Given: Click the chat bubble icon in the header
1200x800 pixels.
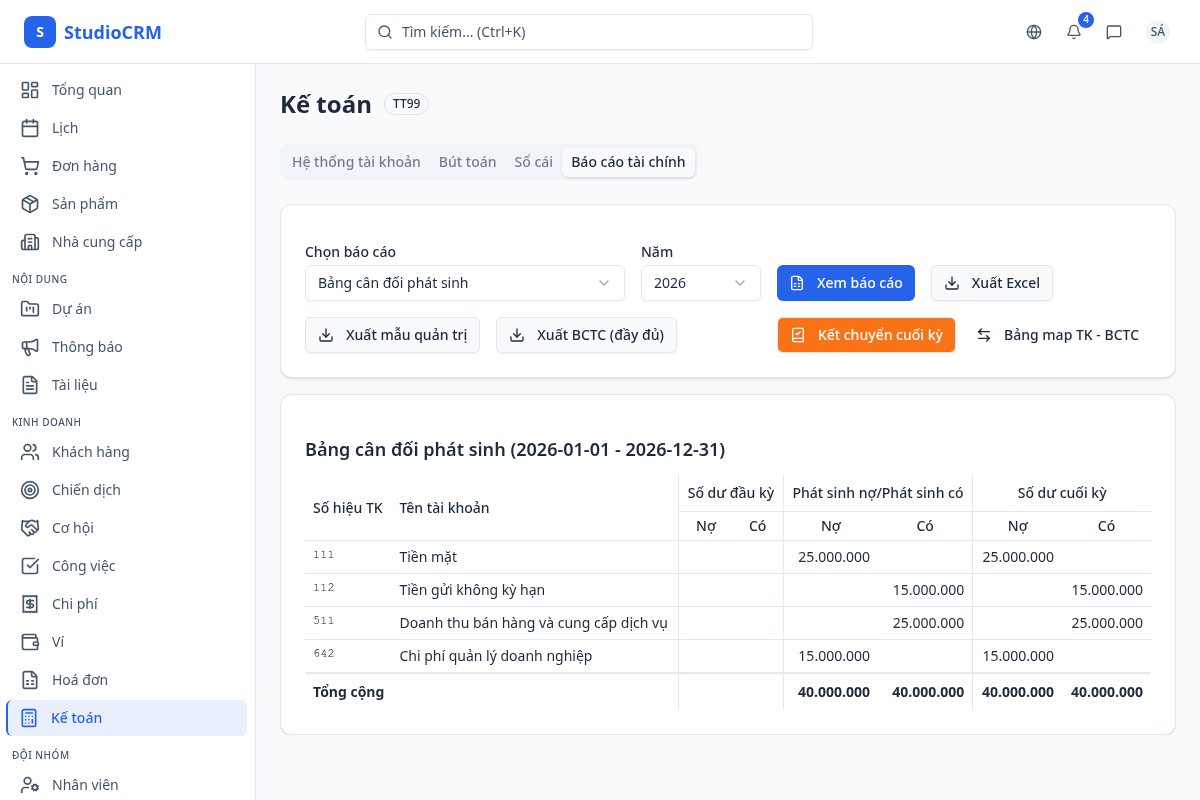Looking at the screenshot, I should pyautogui.click(x=1114, y=32).
